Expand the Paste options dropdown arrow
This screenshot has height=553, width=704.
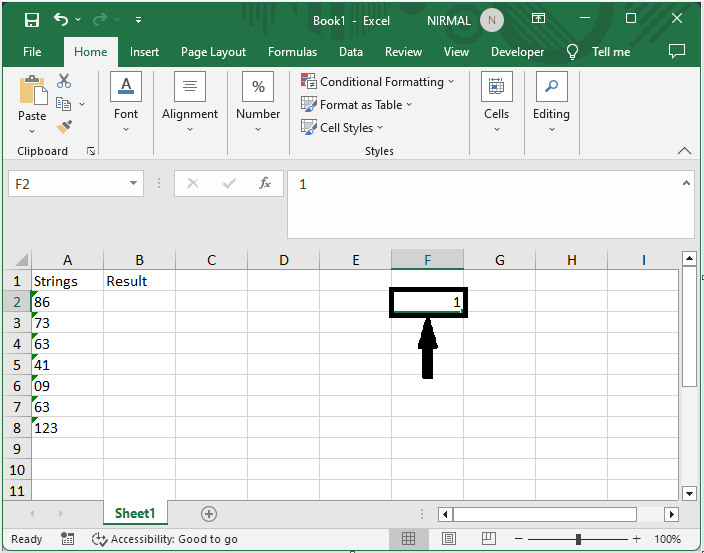coord(32,132)
